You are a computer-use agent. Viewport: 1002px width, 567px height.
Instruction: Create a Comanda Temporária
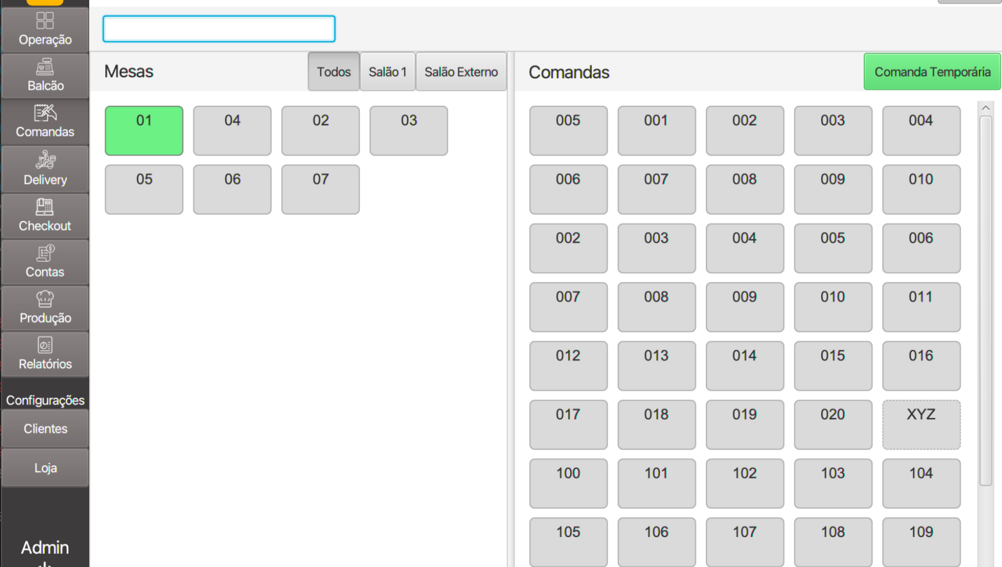pyautogui.click(x=932, y=72)
